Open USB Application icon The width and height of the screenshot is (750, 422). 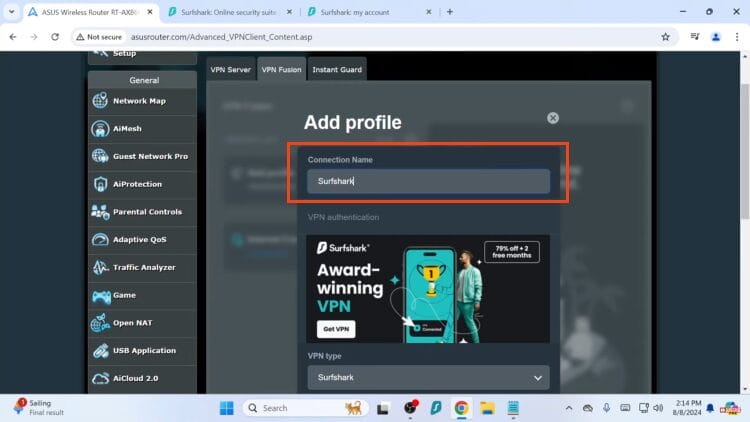pyautogui.click(x=100, y=351)
